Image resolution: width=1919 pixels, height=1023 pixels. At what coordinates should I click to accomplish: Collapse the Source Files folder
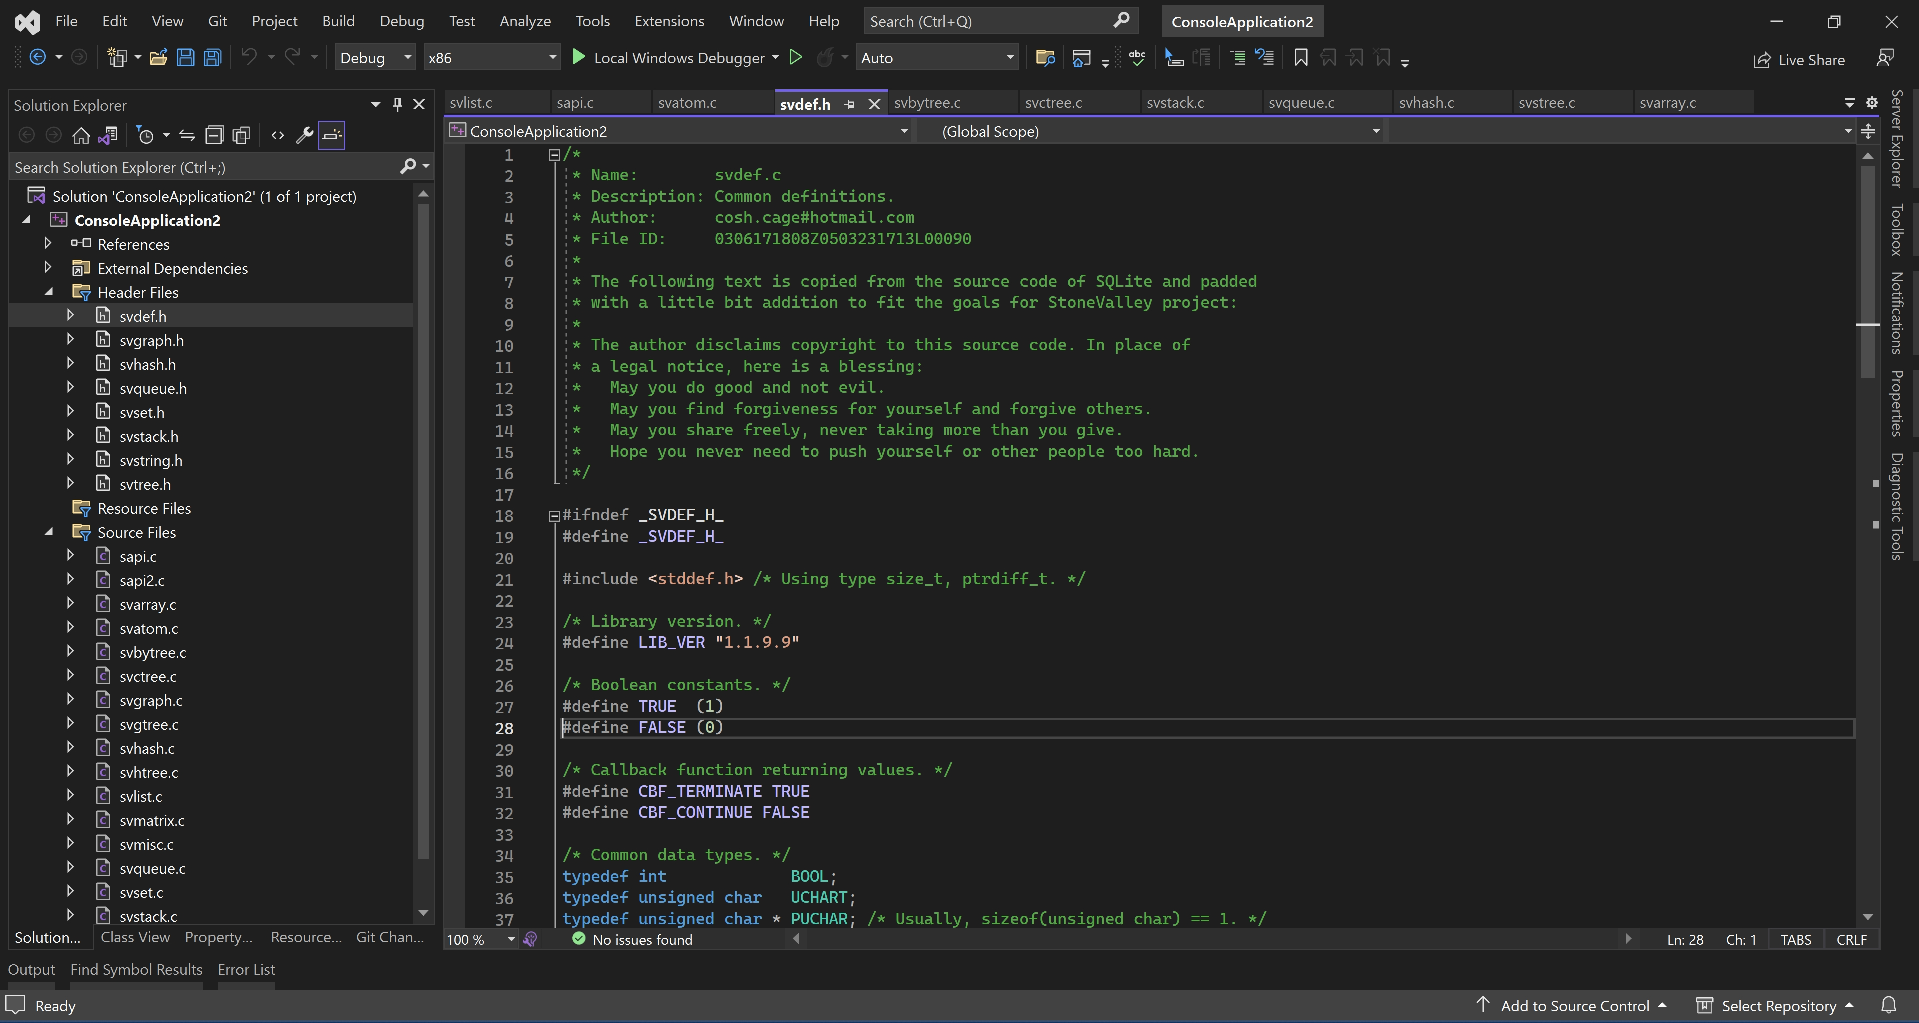point(49,532)
